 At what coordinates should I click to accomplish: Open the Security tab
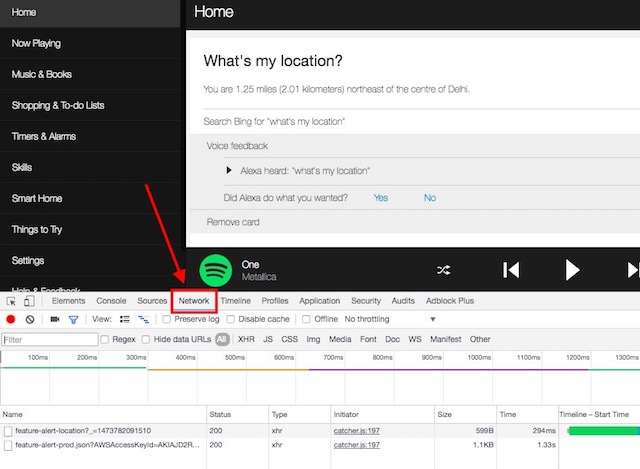[366, 301]
